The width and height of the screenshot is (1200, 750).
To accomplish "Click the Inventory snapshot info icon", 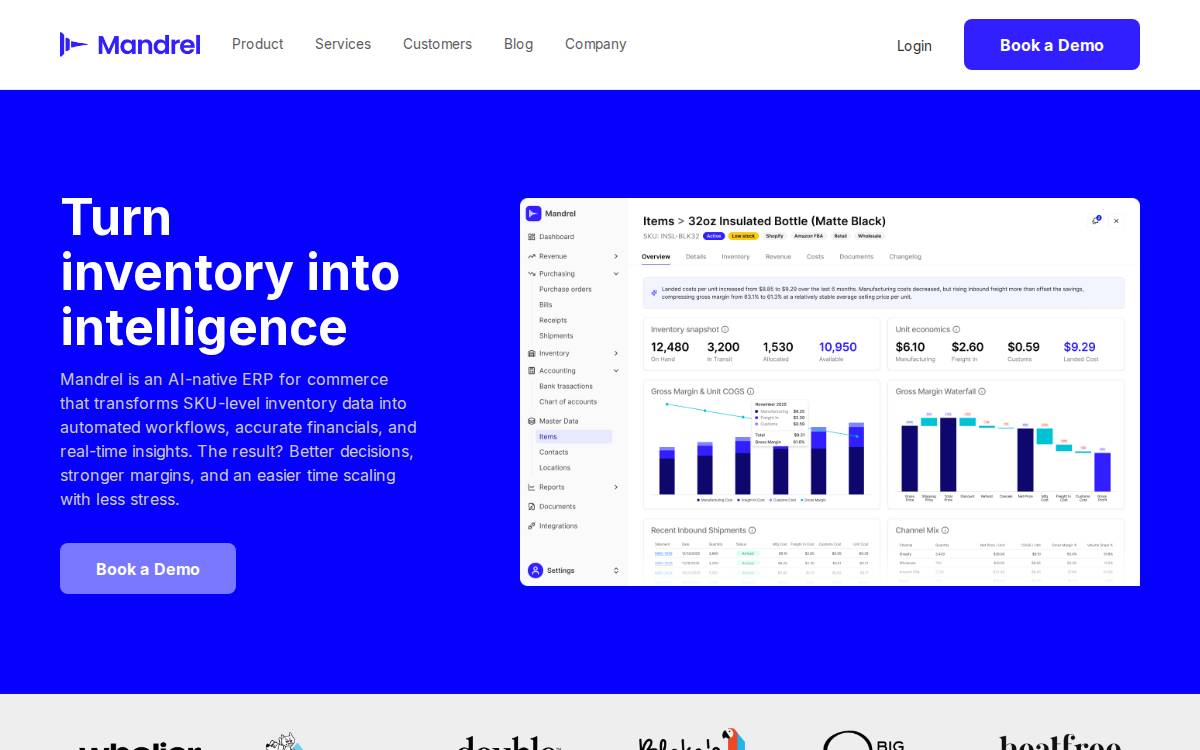I will (x=725, y=329).
